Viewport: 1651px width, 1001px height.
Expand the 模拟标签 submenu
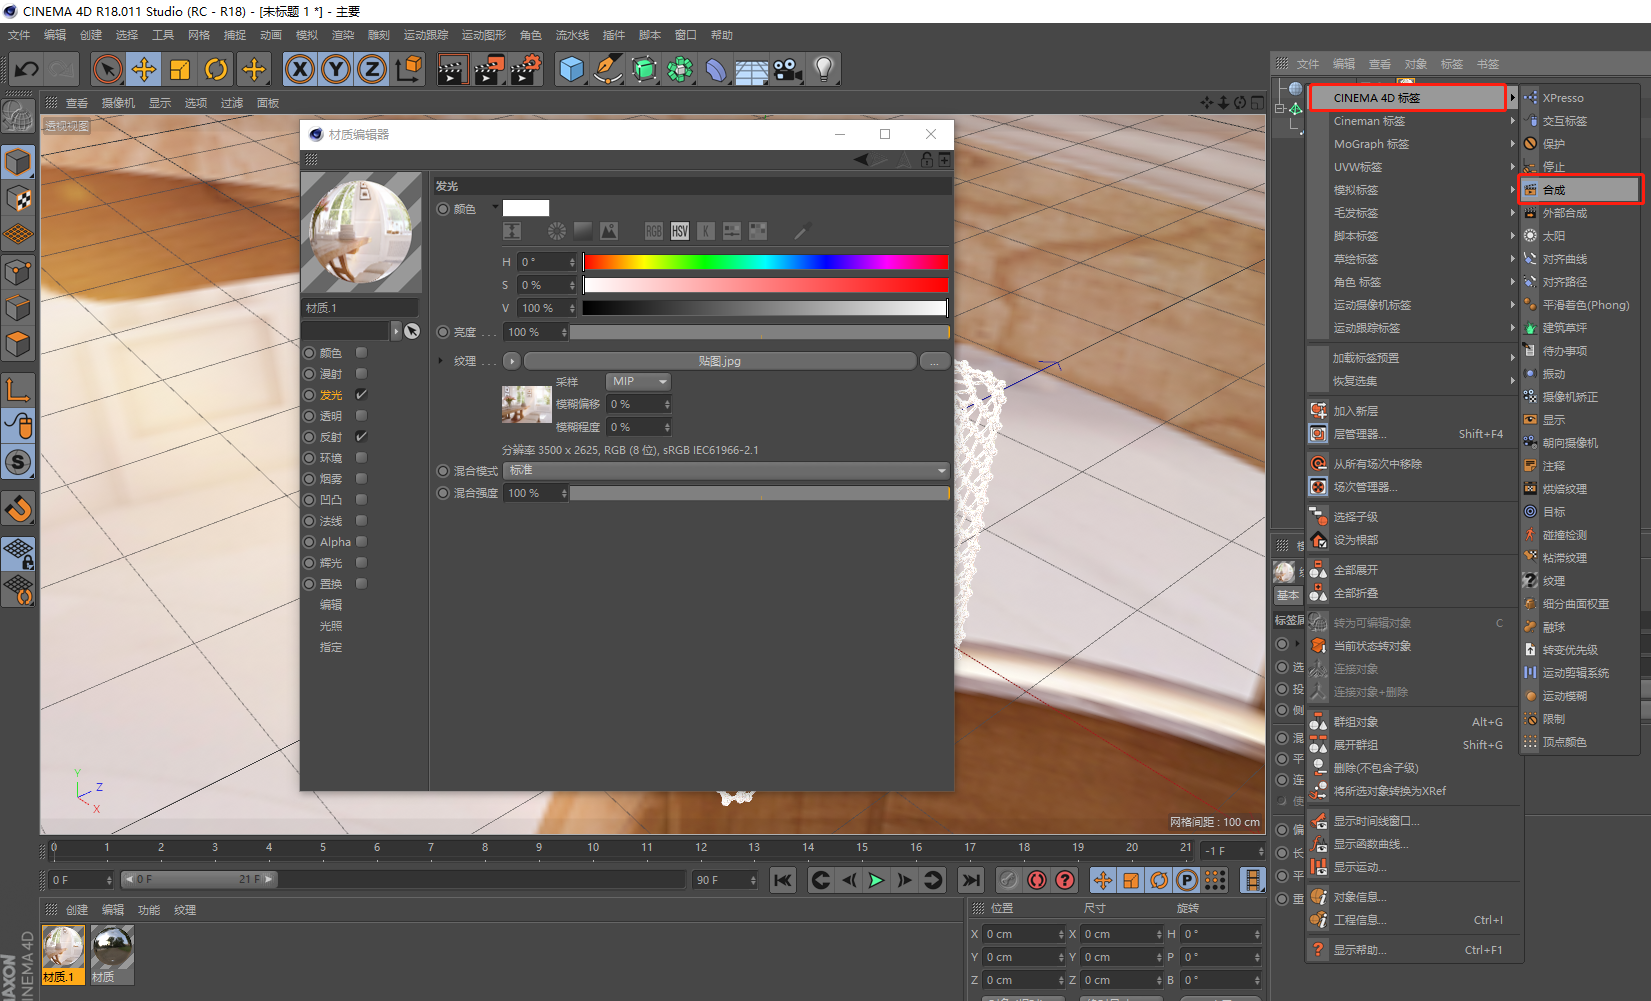click(x=1412, y=190)
